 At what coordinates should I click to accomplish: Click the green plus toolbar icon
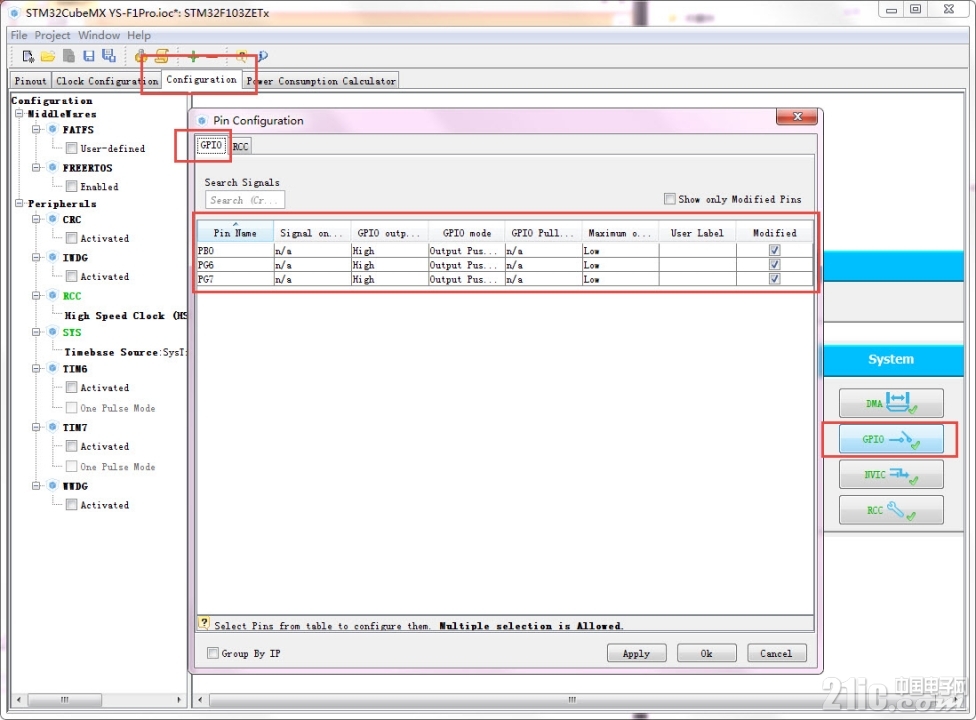pyautogui.click(x=193, y=57)
